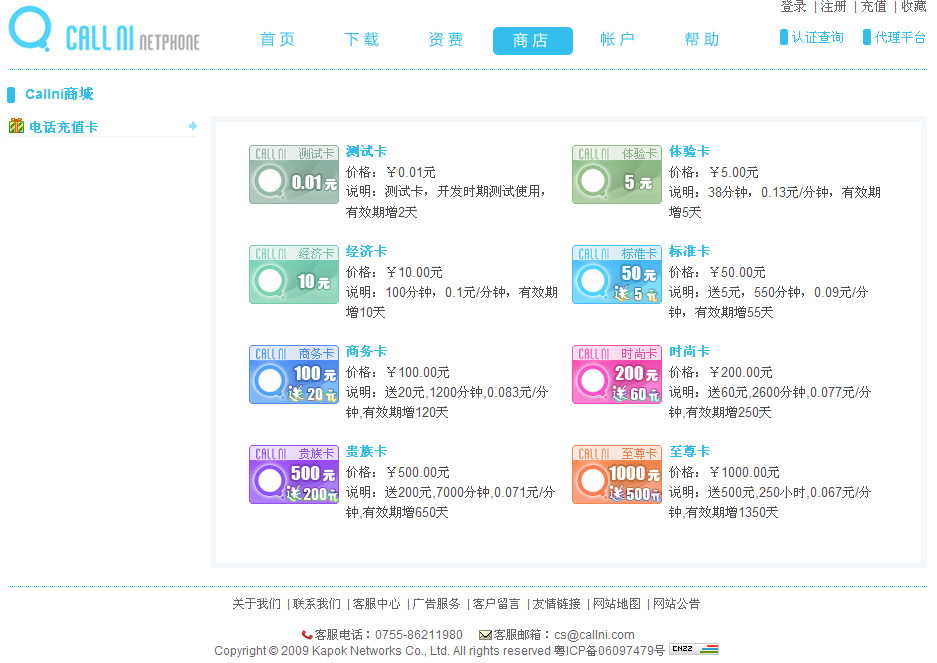Click the 50元 标准卡 card image
Viewport: 937px width, 663px height.
click(617, 274)
